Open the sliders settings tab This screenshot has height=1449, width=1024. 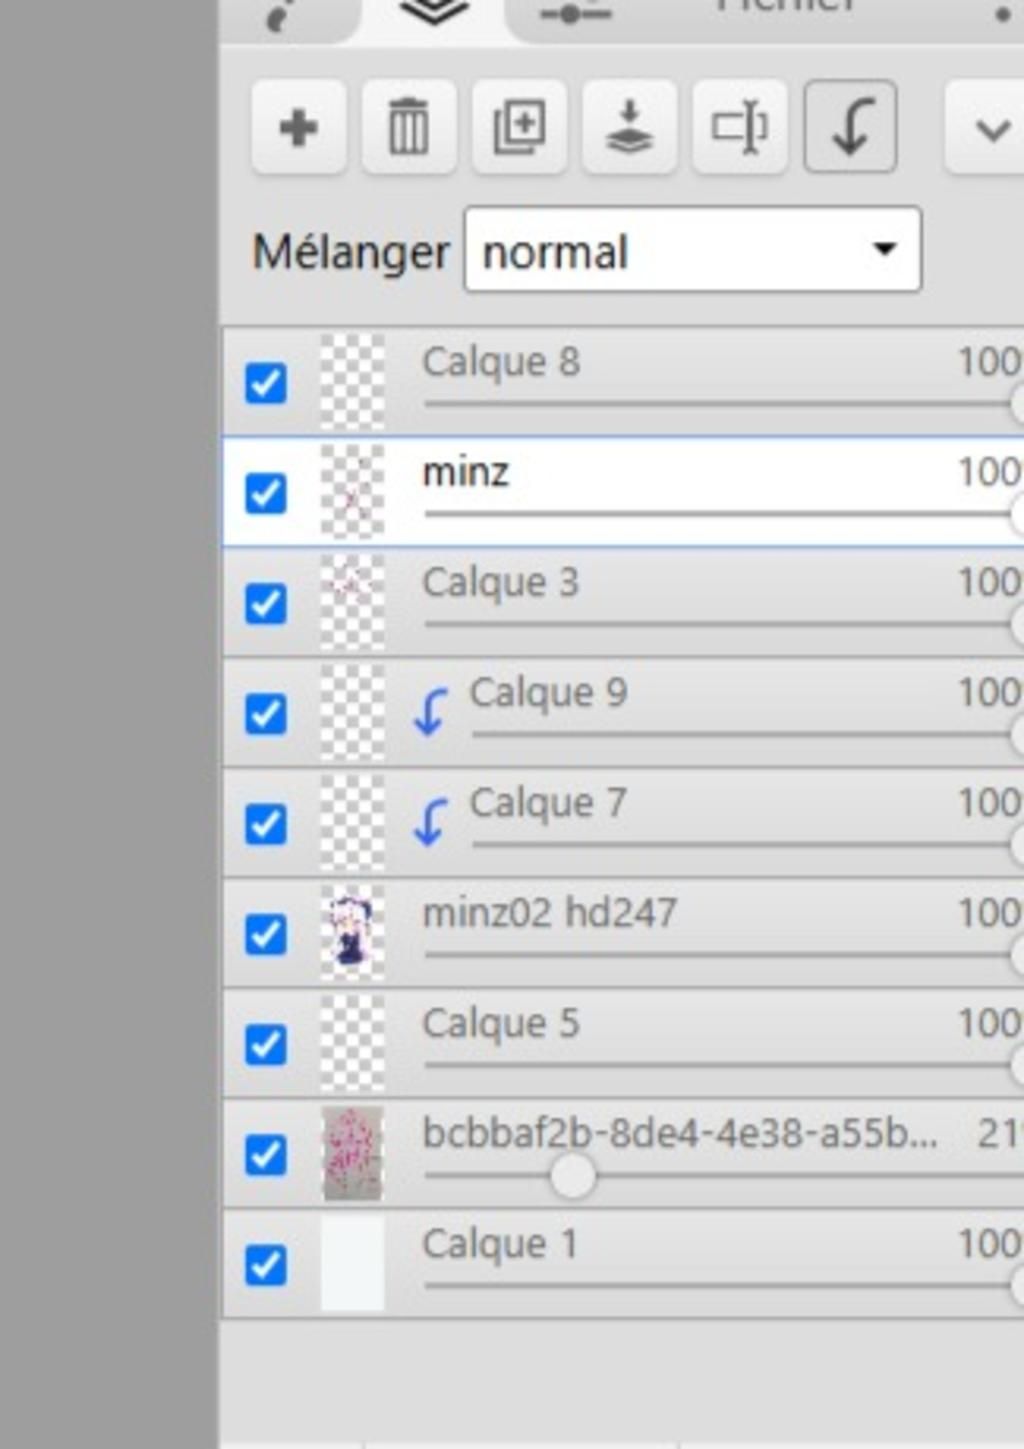click(x=578, y=14)
